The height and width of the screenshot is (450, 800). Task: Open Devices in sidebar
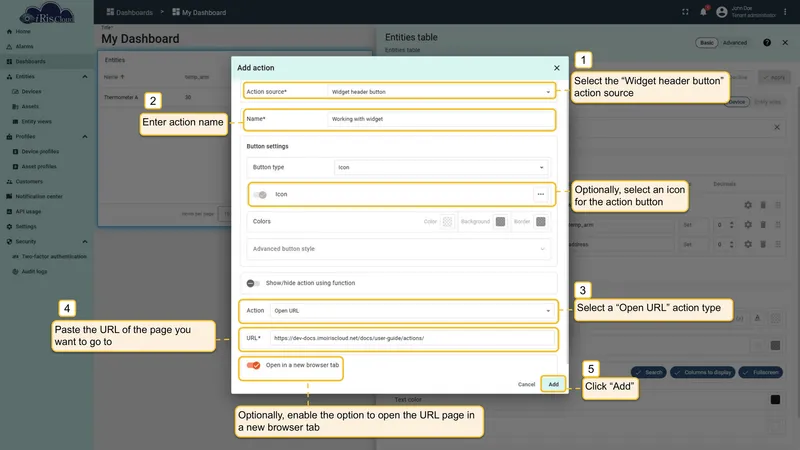point(31,91)
